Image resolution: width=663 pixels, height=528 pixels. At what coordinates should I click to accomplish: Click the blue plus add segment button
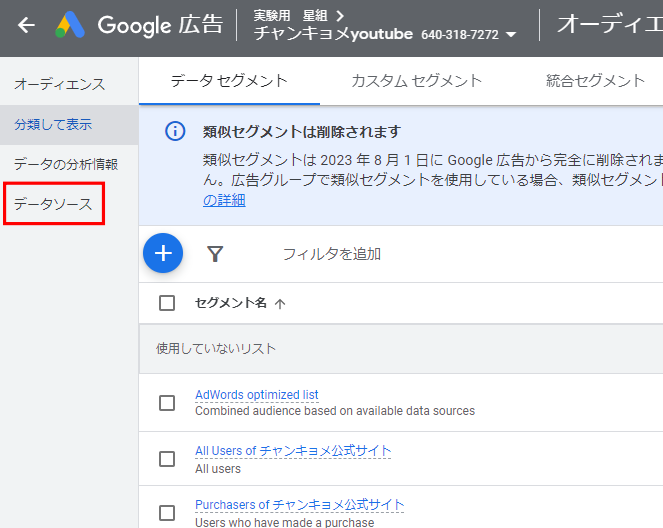click(x=163, y=253)
